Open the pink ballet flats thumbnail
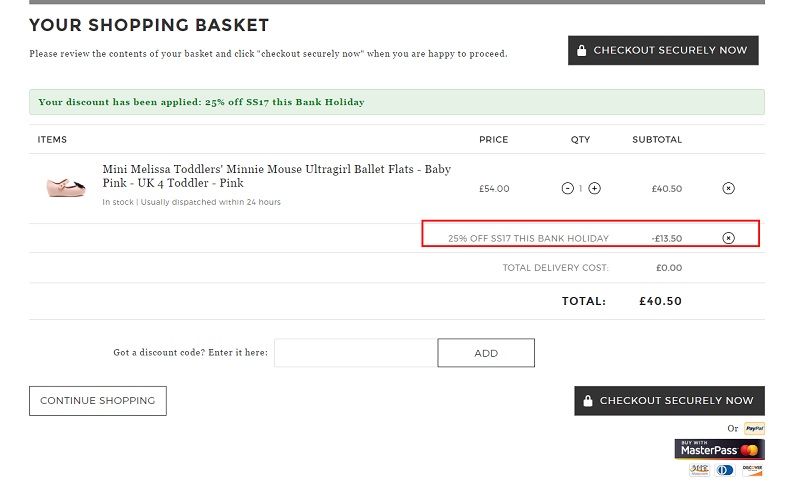Image resolution: width=800 pixels, height=488 pixels. (66, 187)
